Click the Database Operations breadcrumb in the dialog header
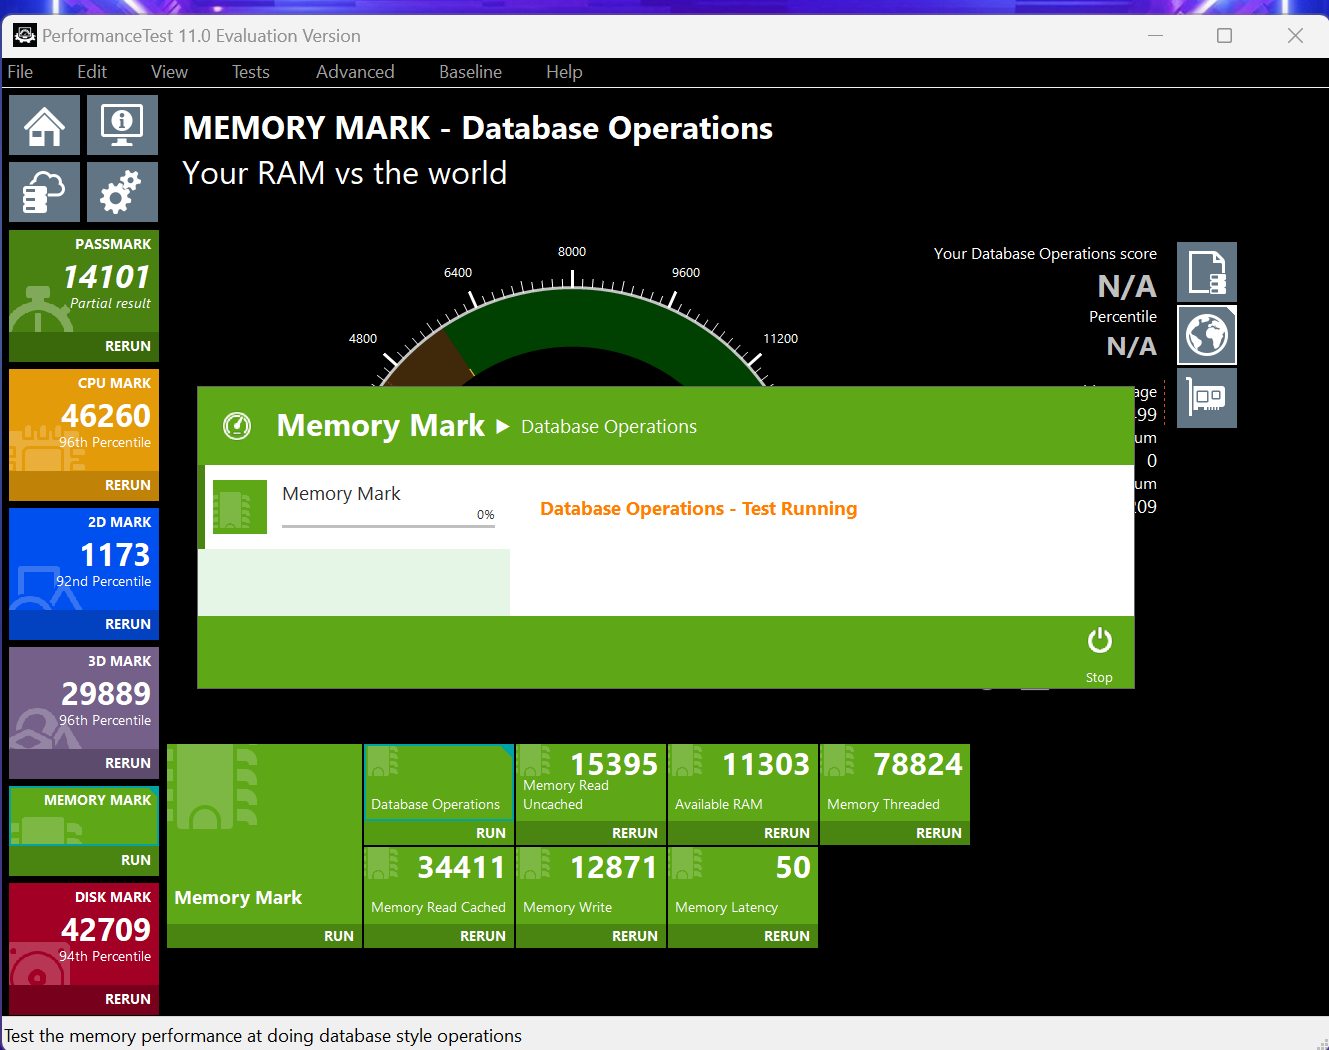This screenshot has width=1329, height=1050. point(609,427)
